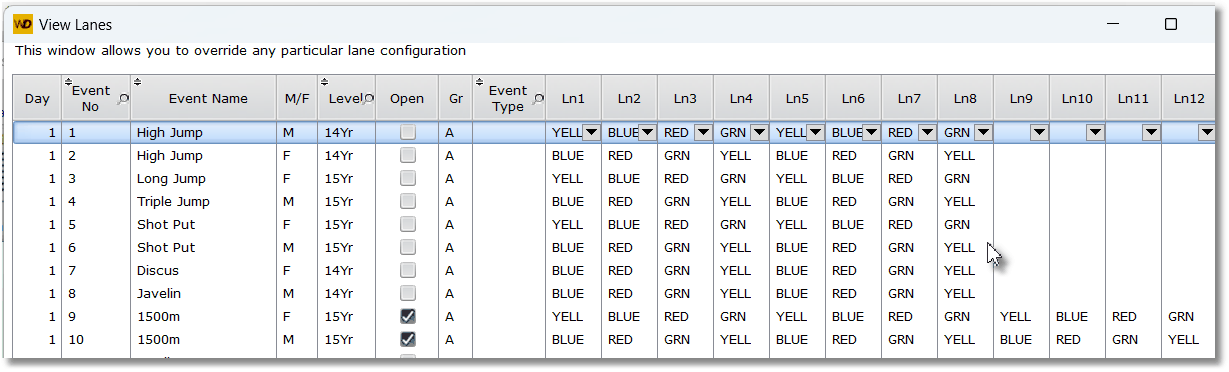
Task: Click the M/F column header
Action: [297, 98]
